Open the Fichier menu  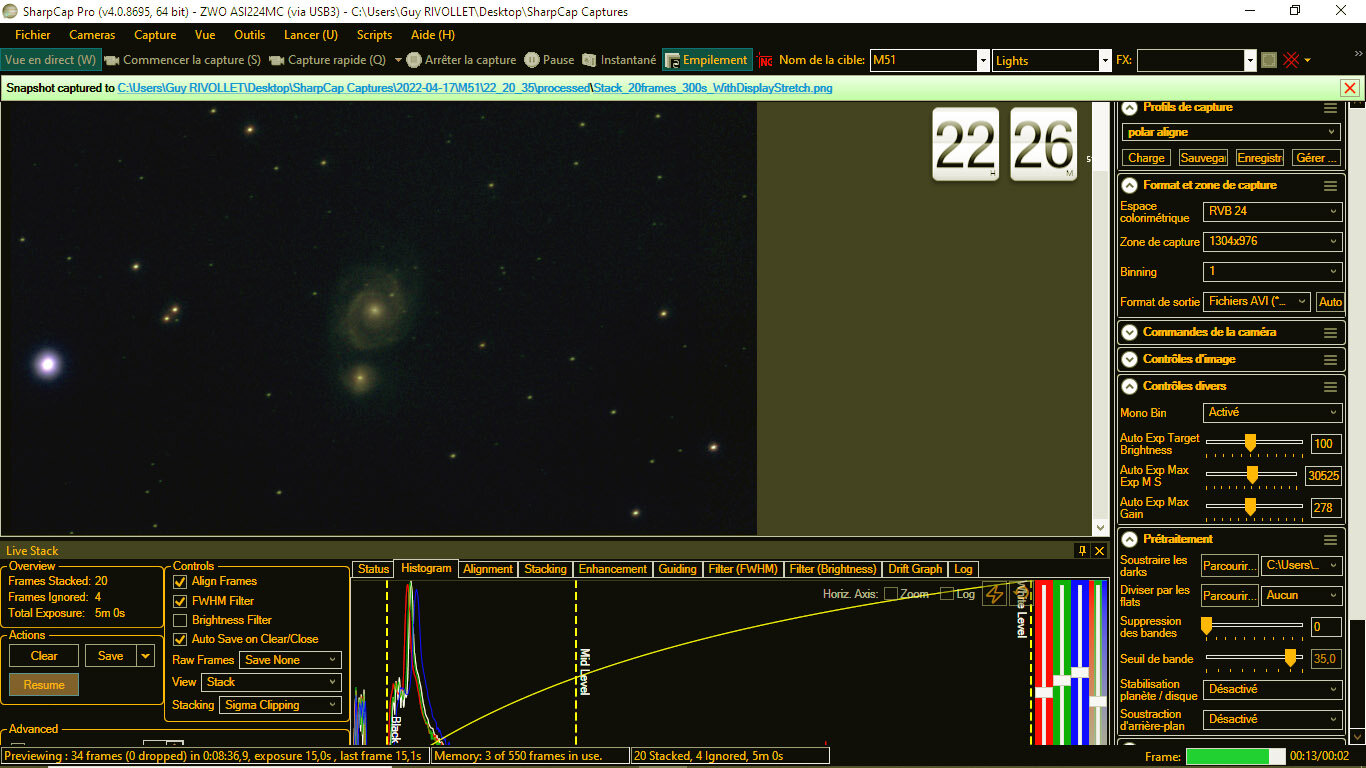[33, 35]
